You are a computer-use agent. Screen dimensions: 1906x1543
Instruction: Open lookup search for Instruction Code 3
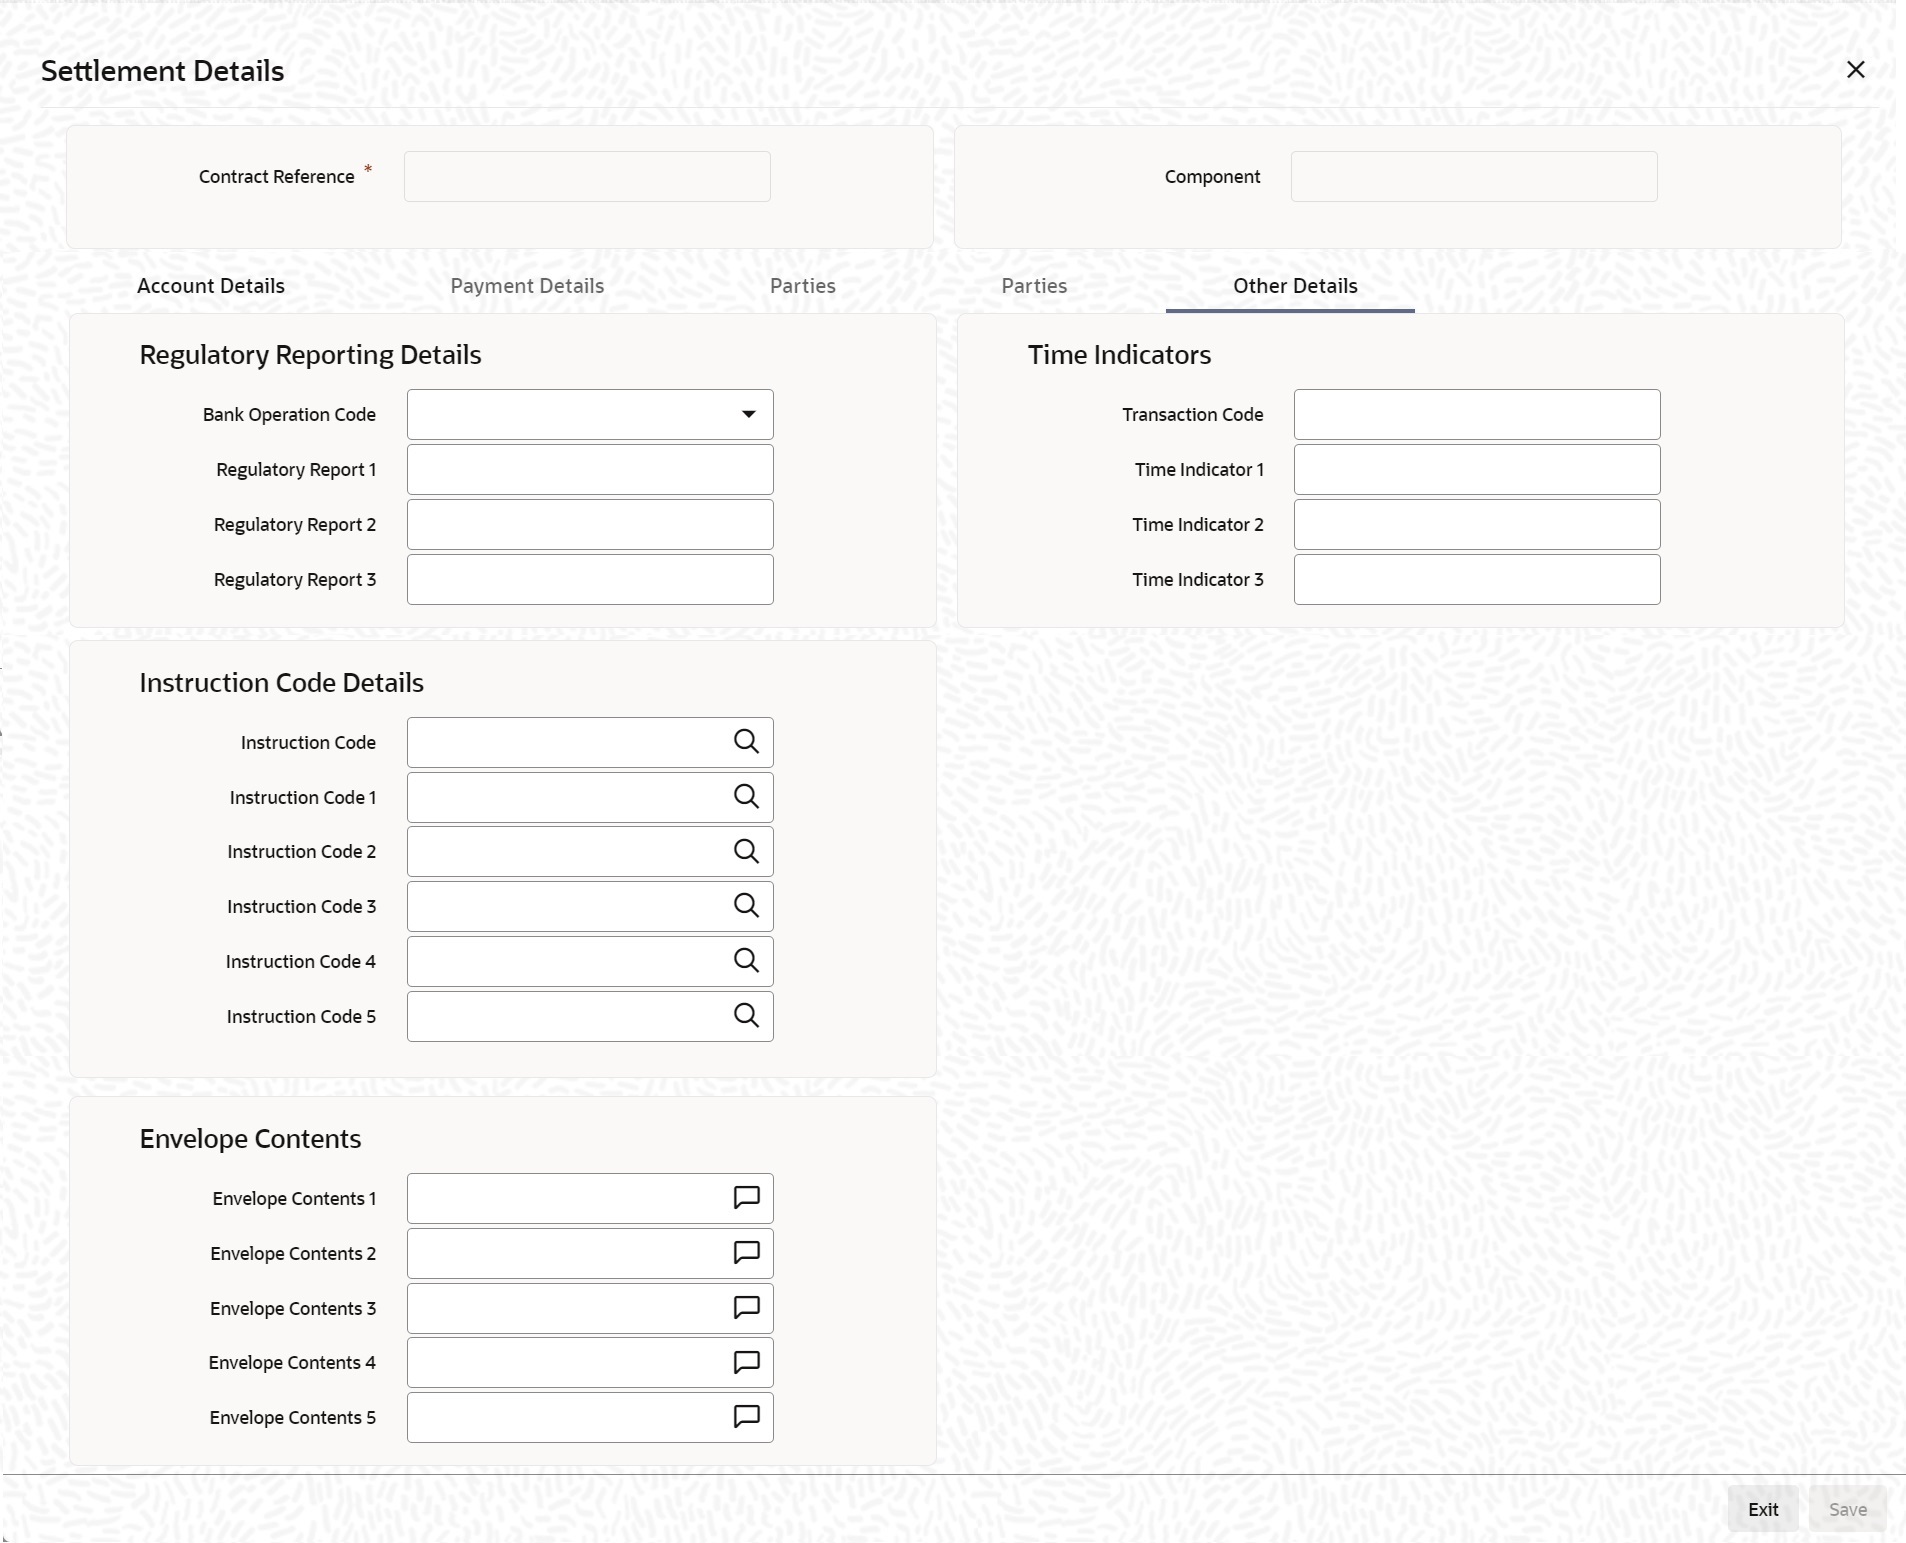746,906
